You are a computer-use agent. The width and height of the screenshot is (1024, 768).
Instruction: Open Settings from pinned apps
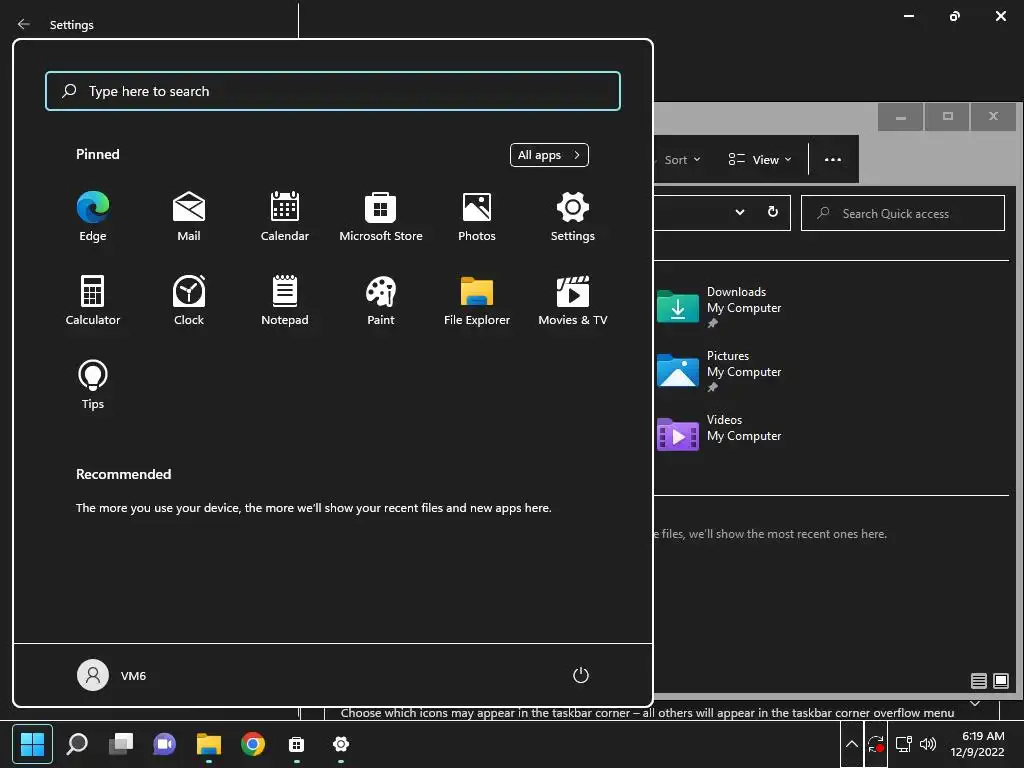coord(573,217)
